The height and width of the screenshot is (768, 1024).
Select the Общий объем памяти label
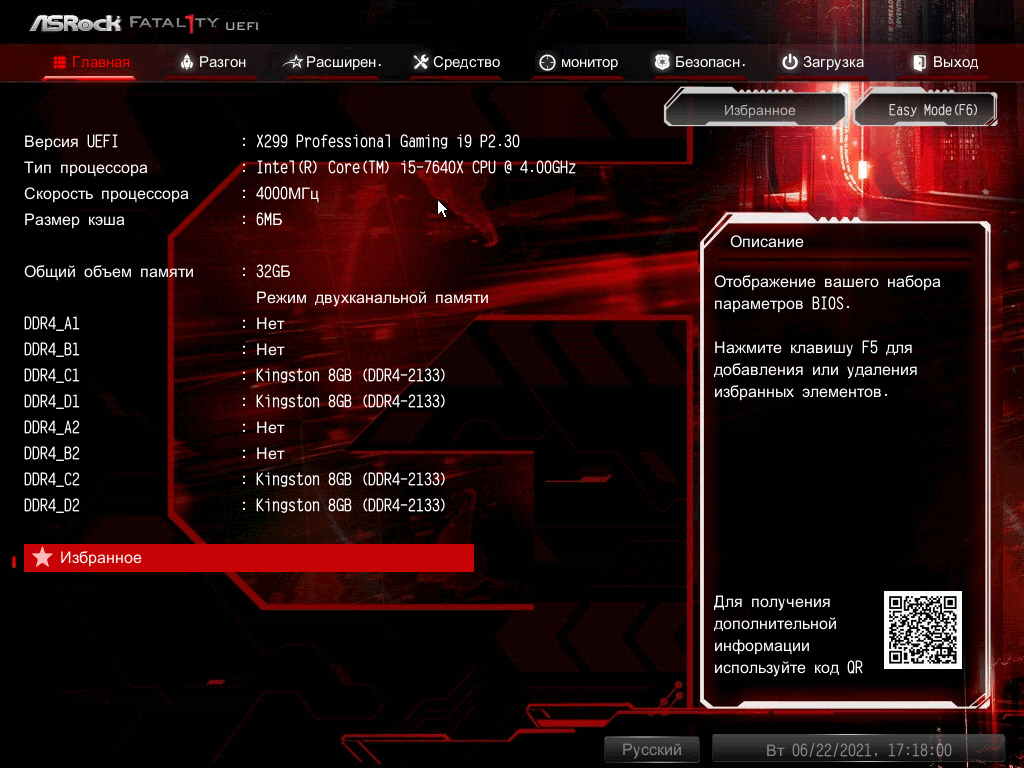pos(109,272)
